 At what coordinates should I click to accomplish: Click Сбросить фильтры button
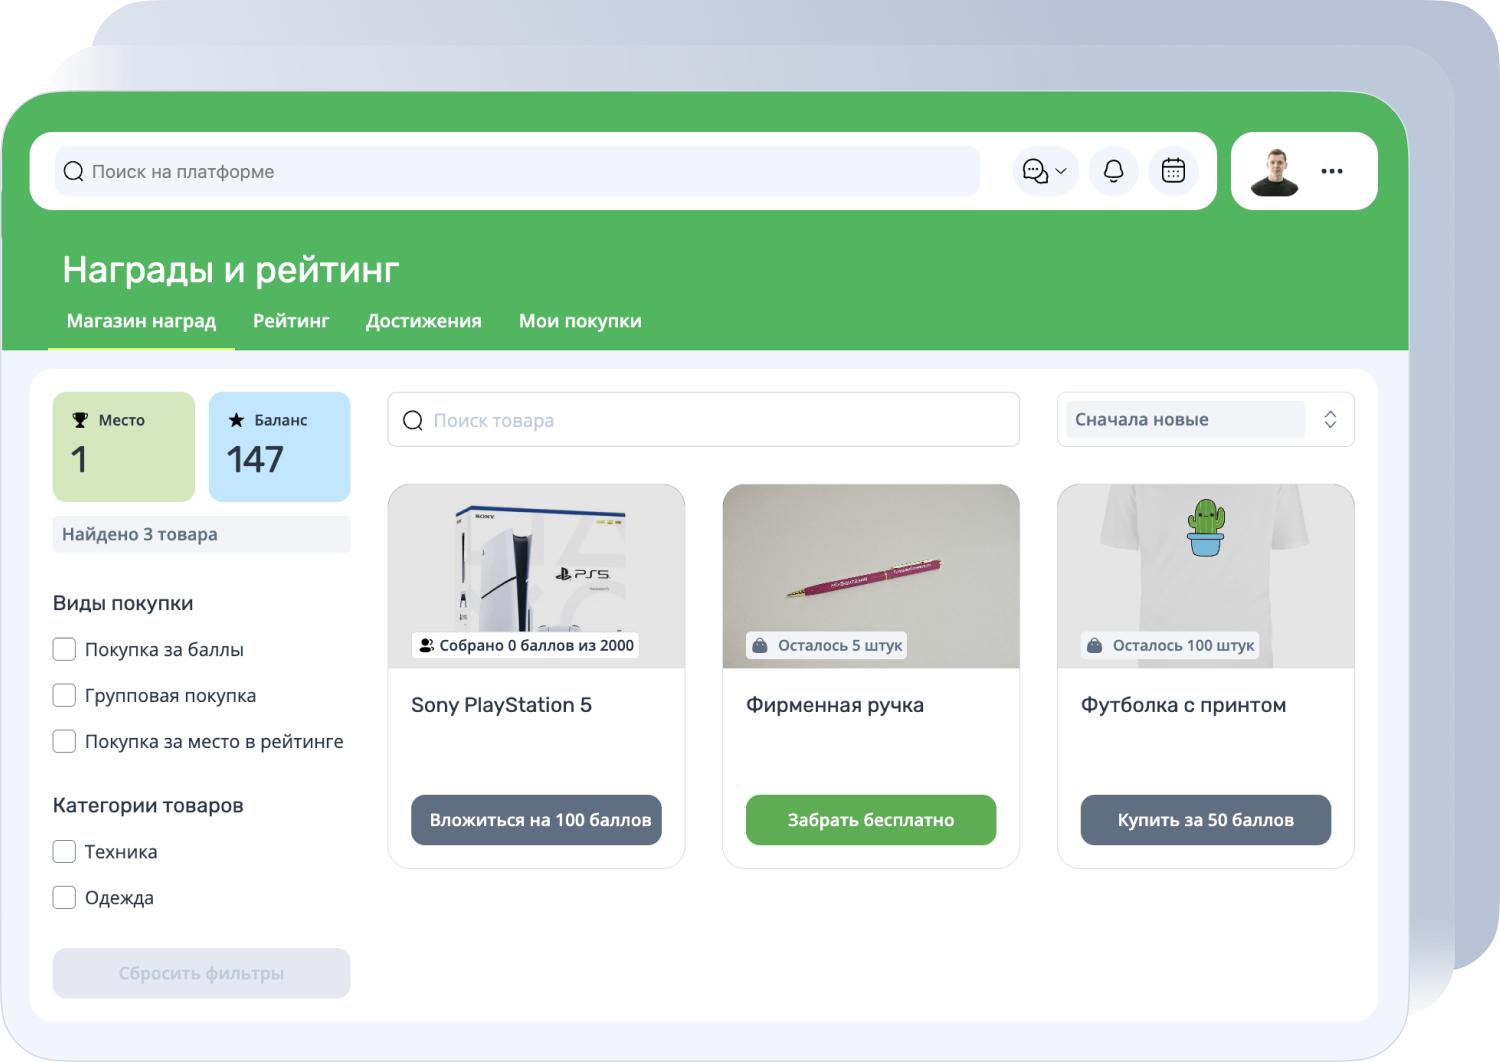pos(201,973)
